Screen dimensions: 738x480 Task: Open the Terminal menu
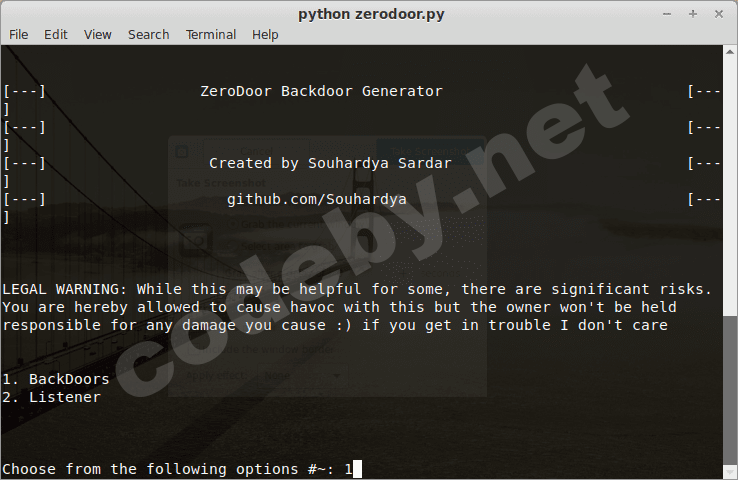tap(210, 35)
